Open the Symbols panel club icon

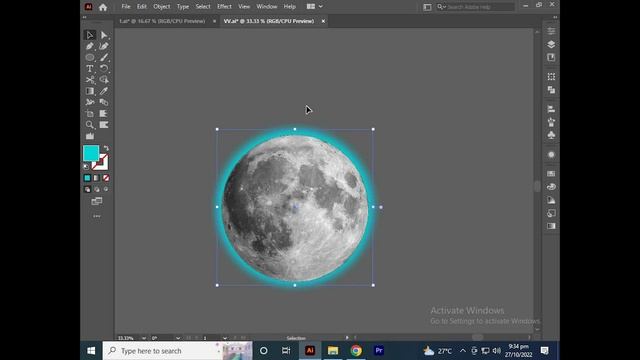coord(551,135)
